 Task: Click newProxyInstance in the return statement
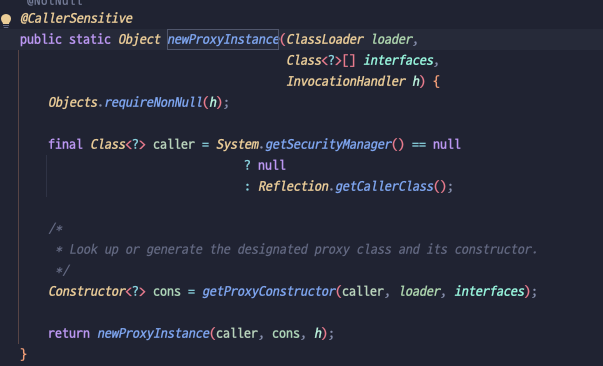(x=153, y=333)
